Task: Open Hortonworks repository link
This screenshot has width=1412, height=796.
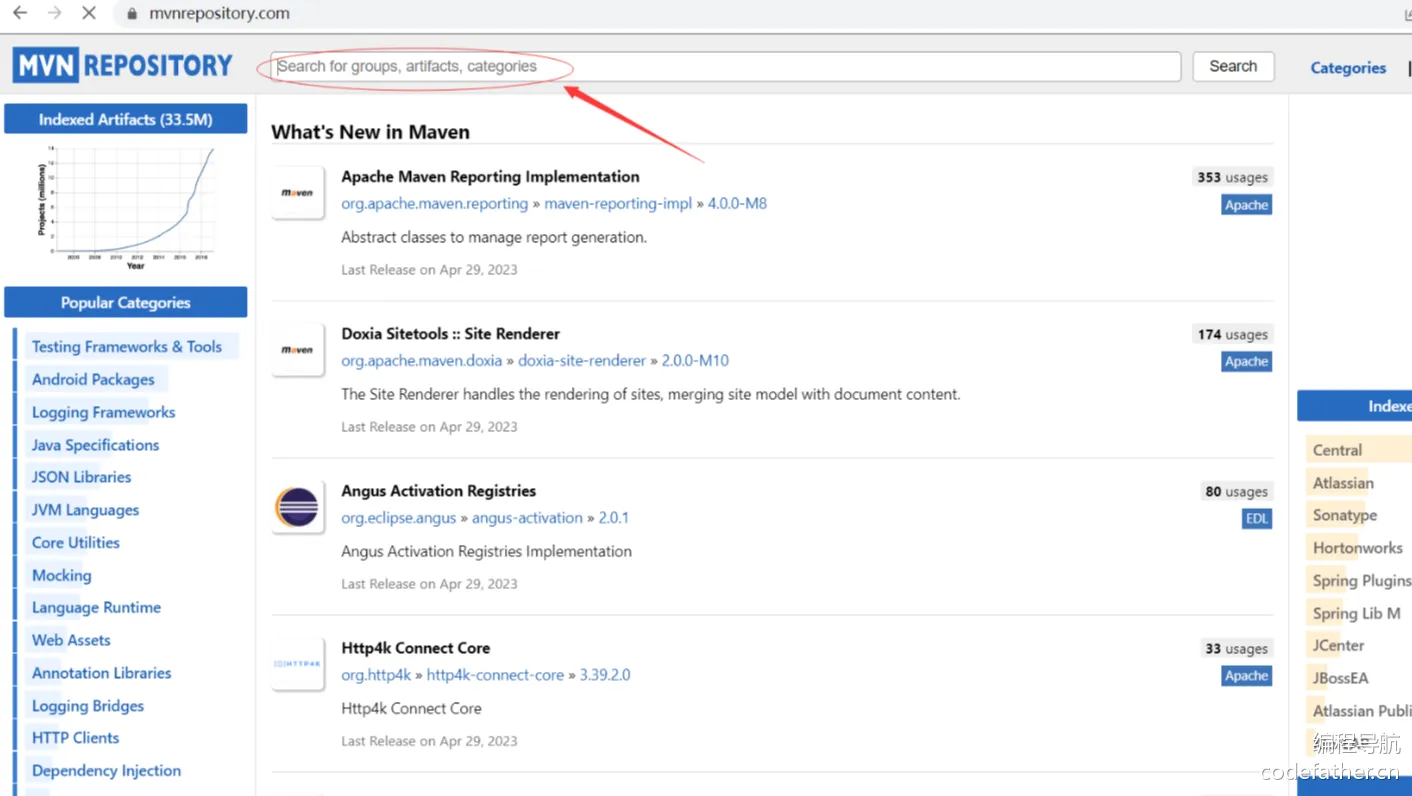Action: pos(1357,548)
